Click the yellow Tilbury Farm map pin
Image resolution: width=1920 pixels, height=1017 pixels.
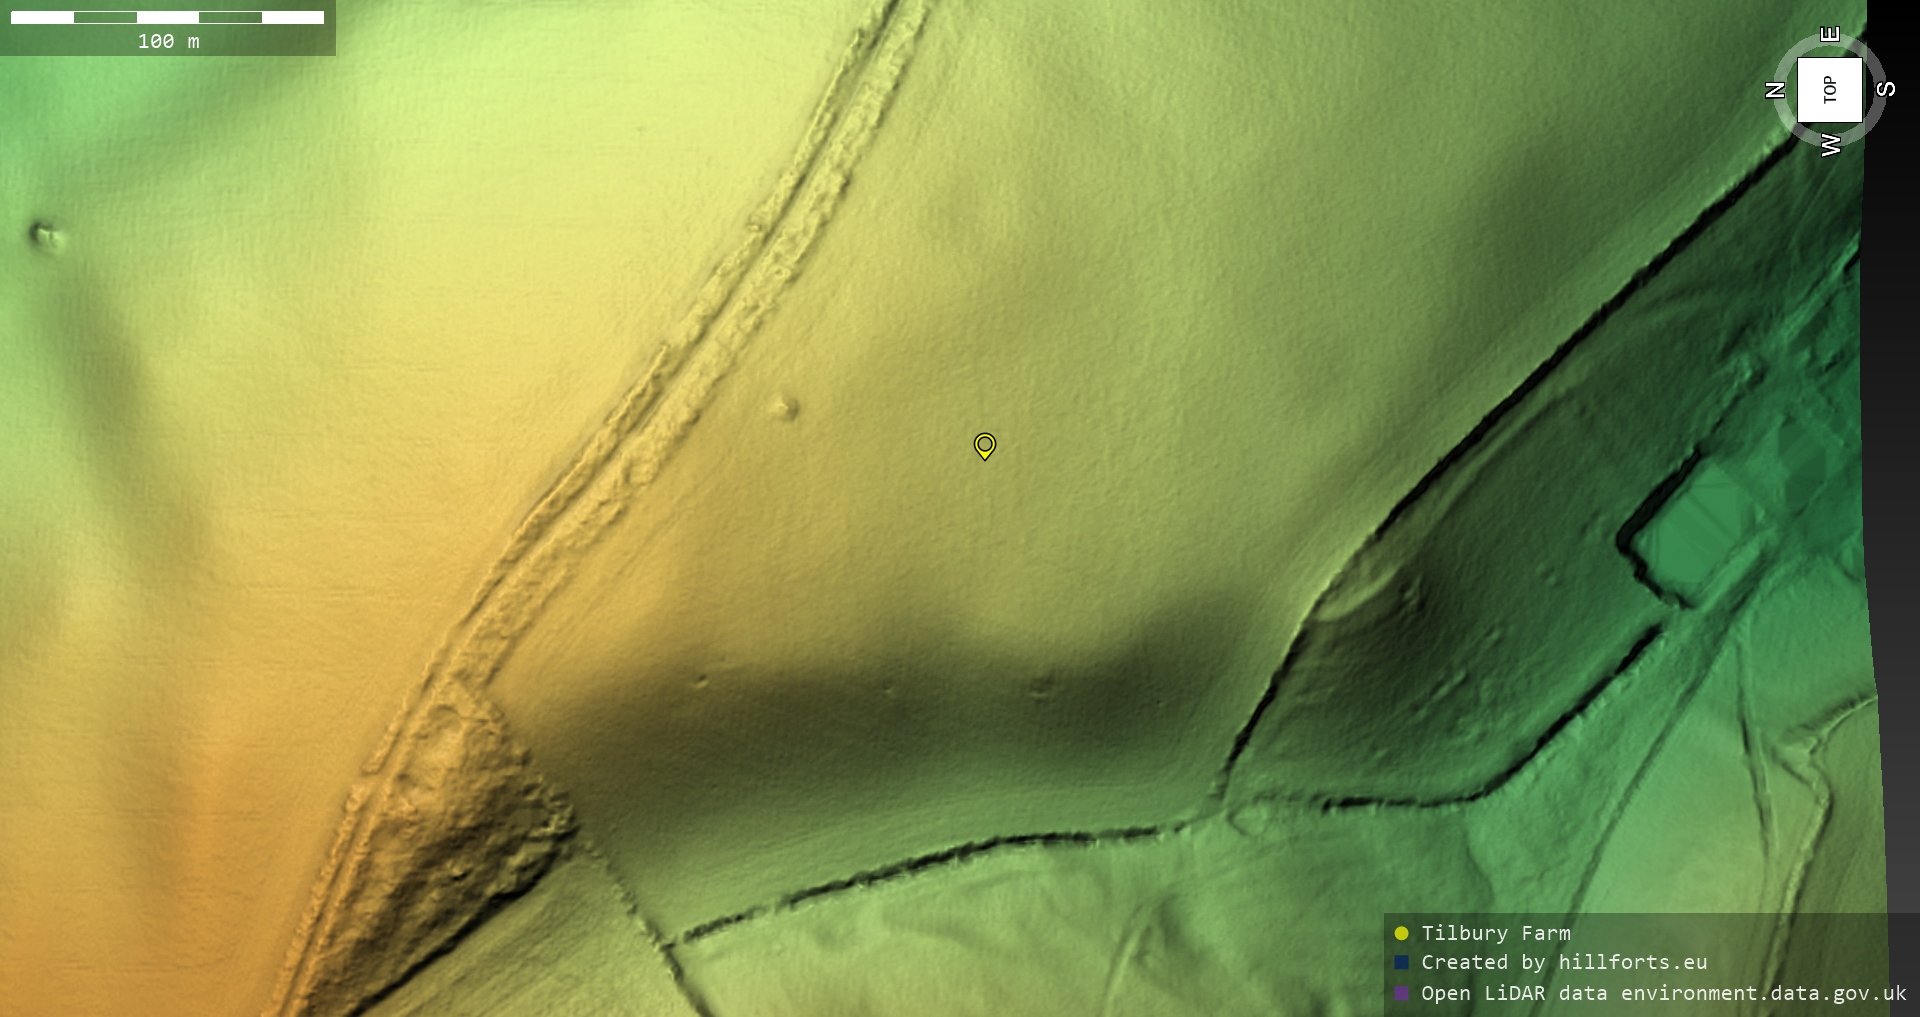pyautogui.click(x=984, y=445)
